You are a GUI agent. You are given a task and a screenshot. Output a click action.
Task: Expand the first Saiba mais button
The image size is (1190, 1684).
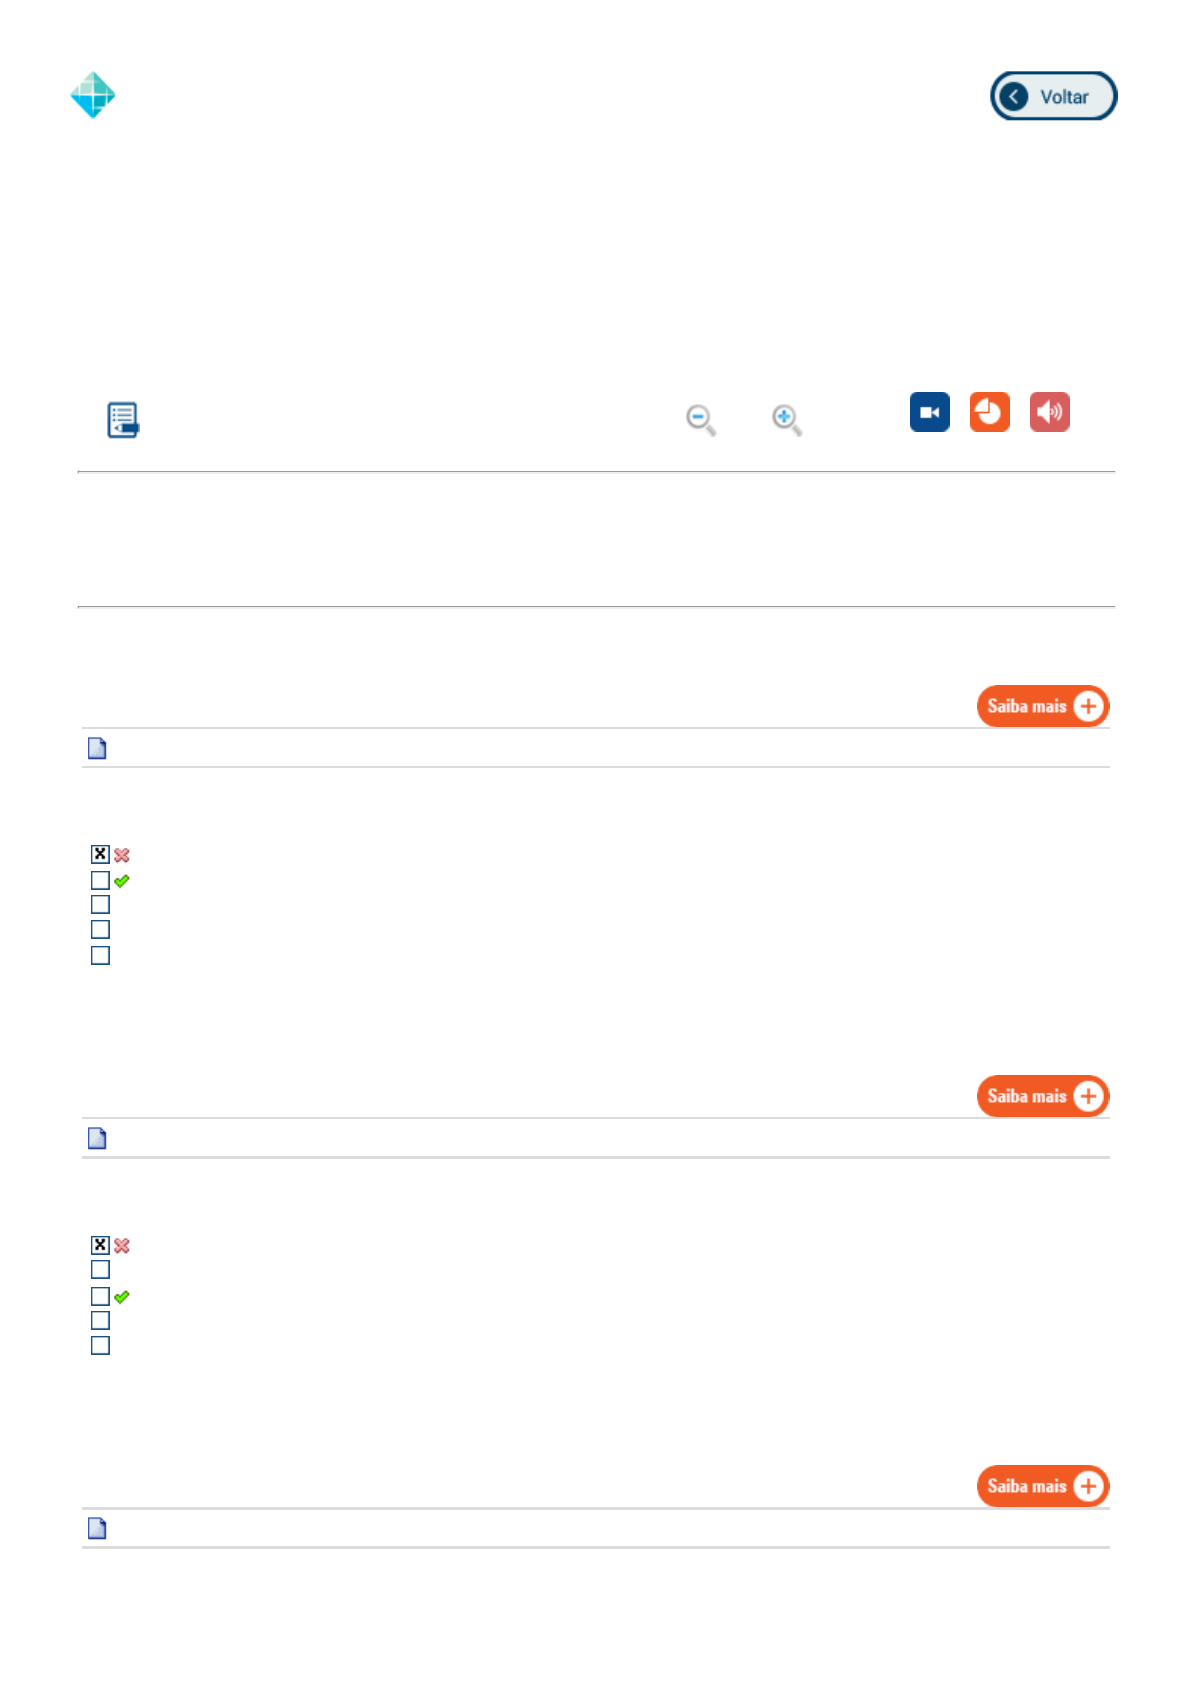(x=1042, y=706)
